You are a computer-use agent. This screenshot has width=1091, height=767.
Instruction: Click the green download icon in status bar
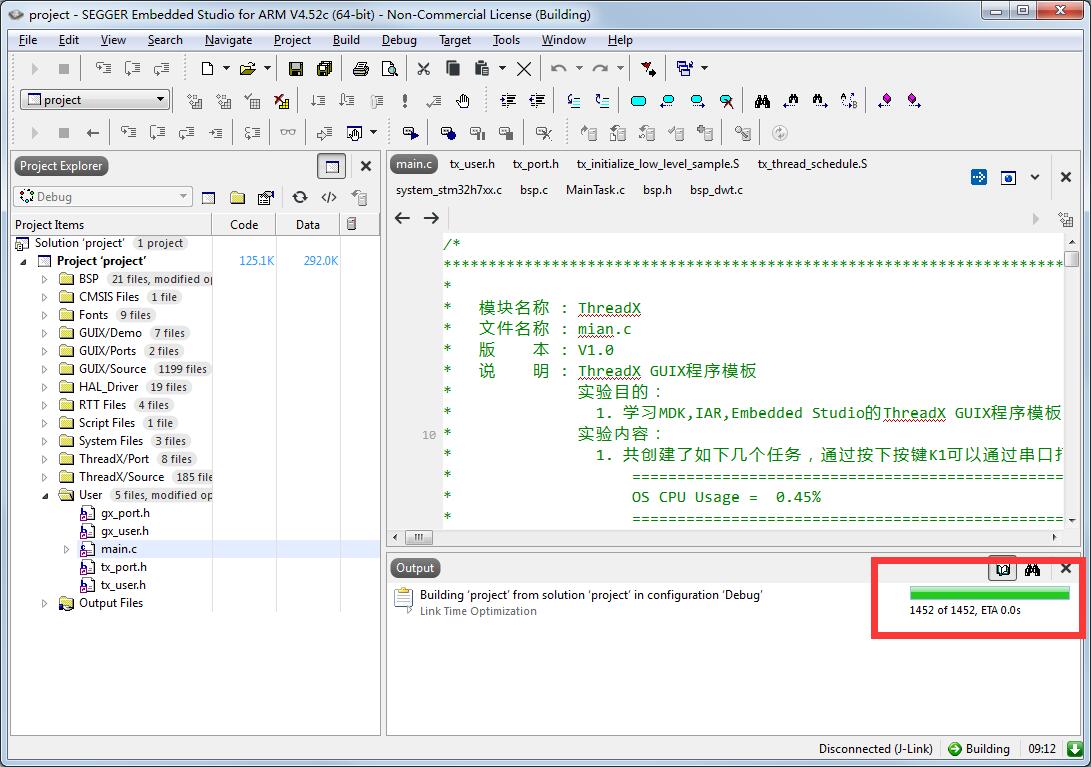[1074, 749]
